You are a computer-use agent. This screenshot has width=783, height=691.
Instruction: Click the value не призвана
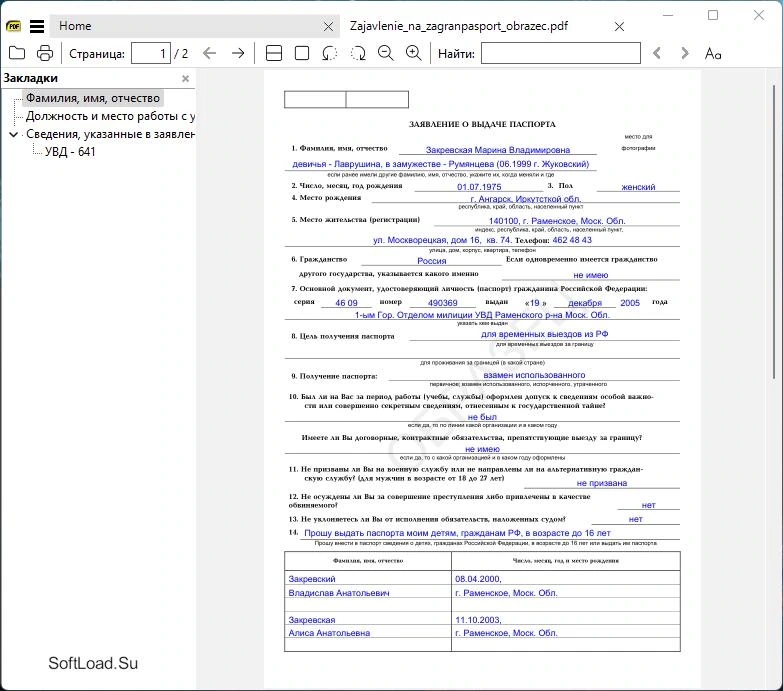pyautogui.click(x=601, y=483)
